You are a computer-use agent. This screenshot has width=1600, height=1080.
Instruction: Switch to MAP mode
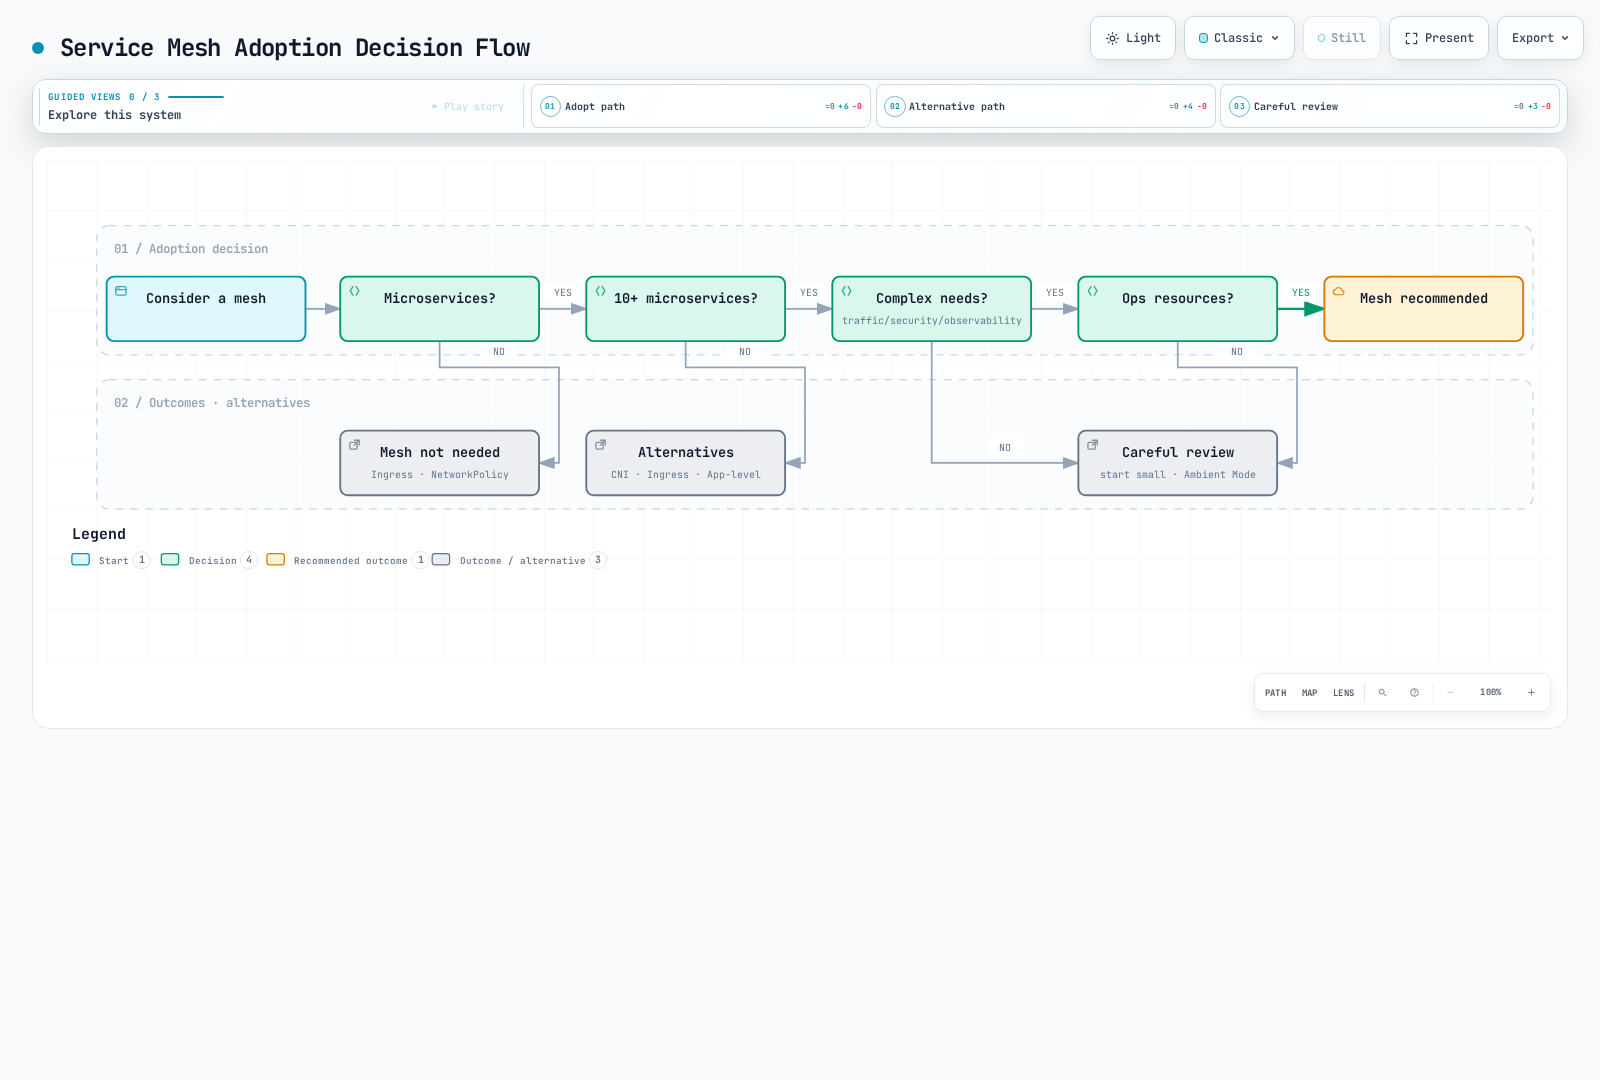(1310, 692)
